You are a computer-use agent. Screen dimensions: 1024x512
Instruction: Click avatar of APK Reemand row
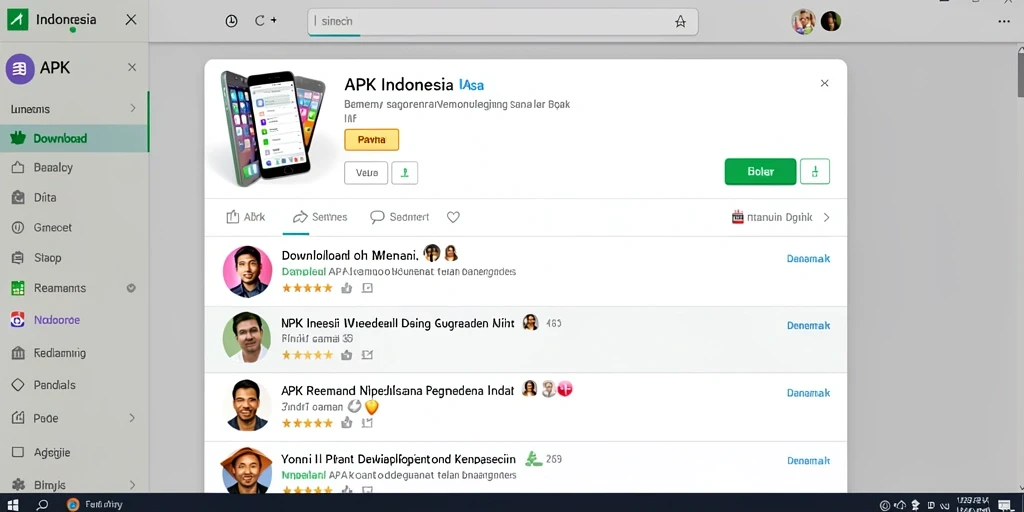point(248,405)
